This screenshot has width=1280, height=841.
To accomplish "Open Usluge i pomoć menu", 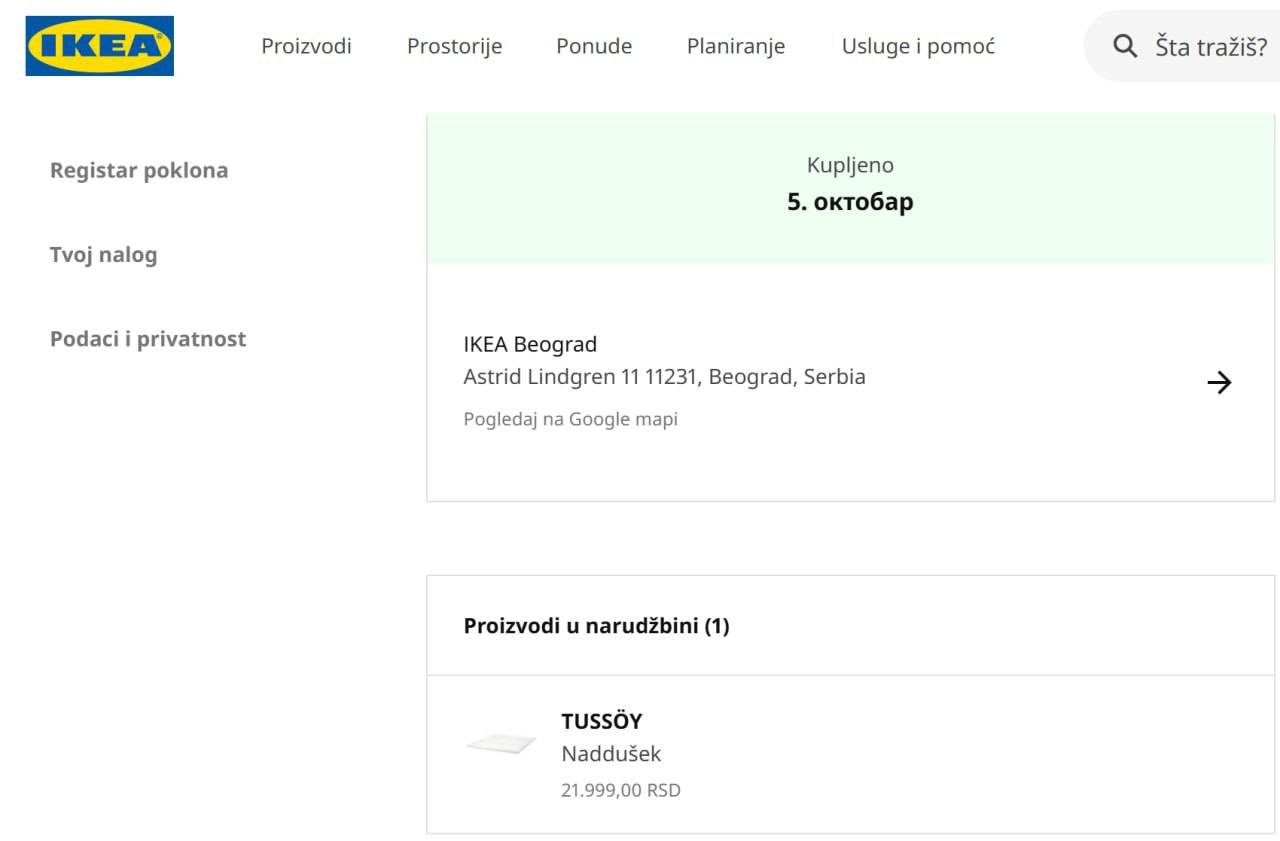I will click(918, 46).
